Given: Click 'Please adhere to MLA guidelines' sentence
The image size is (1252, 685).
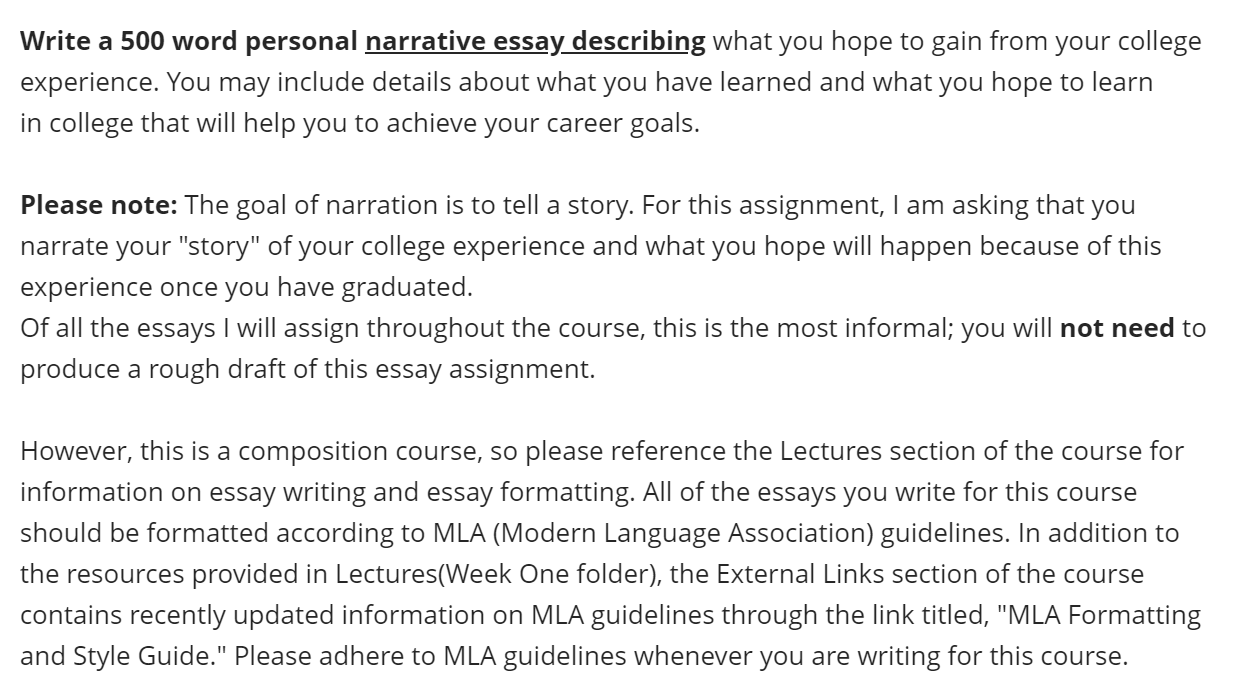Looking at the screenshot, I should [x=429, y=656].
